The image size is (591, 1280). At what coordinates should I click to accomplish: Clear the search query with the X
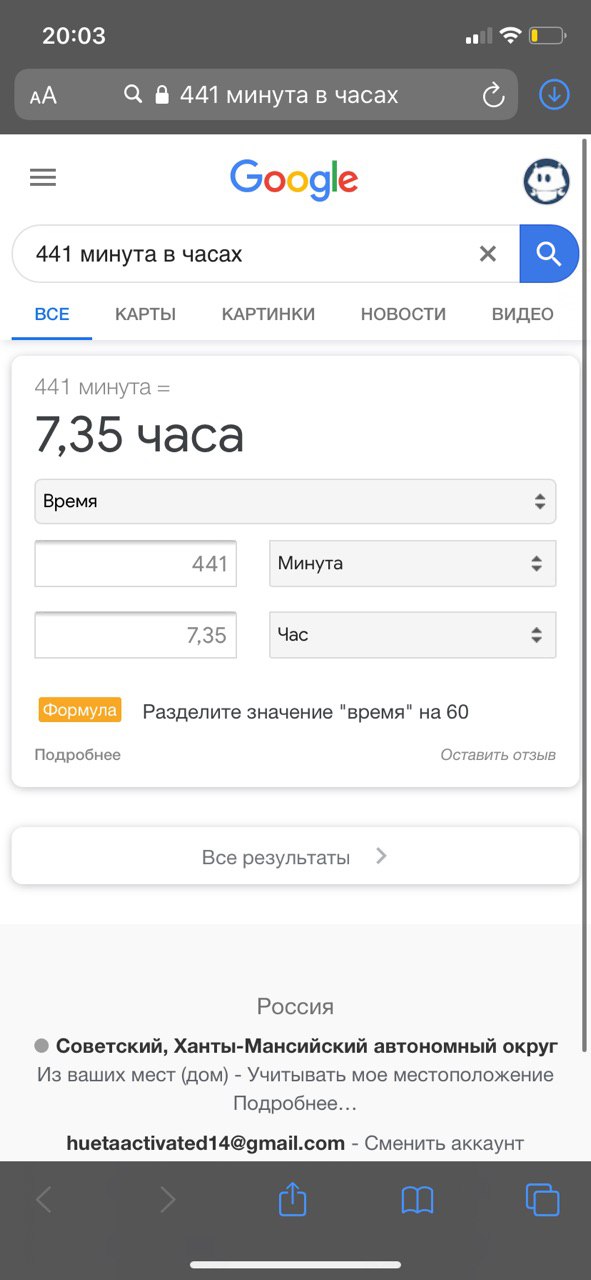[488, 254]
